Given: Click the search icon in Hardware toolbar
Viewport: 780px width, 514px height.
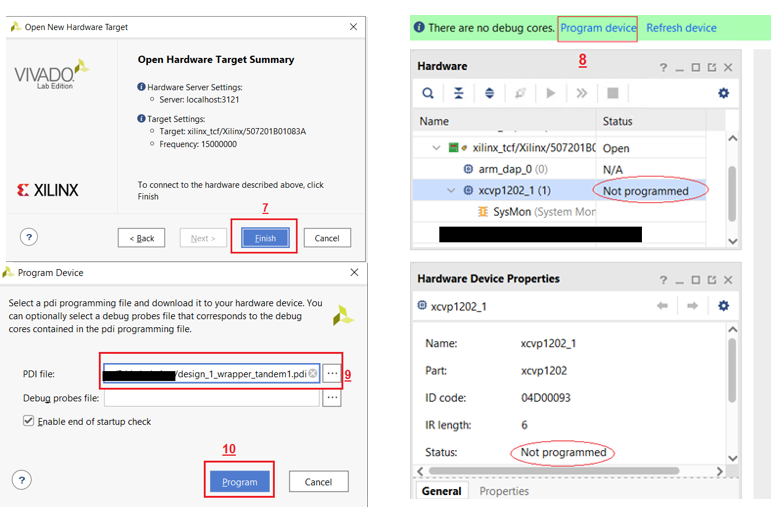Looking at the screenshot, I should pyautogui.click(x=428, y=93).
